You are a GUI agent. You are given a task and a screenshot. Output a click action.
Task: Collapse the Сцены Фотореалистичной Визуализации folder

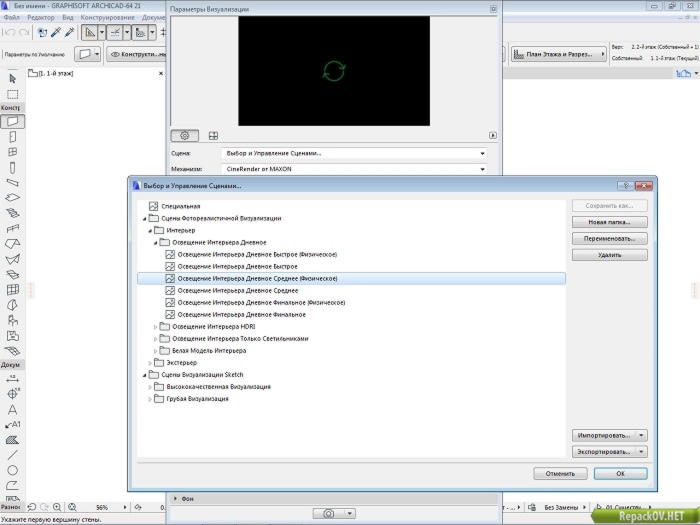coord(145,219)
